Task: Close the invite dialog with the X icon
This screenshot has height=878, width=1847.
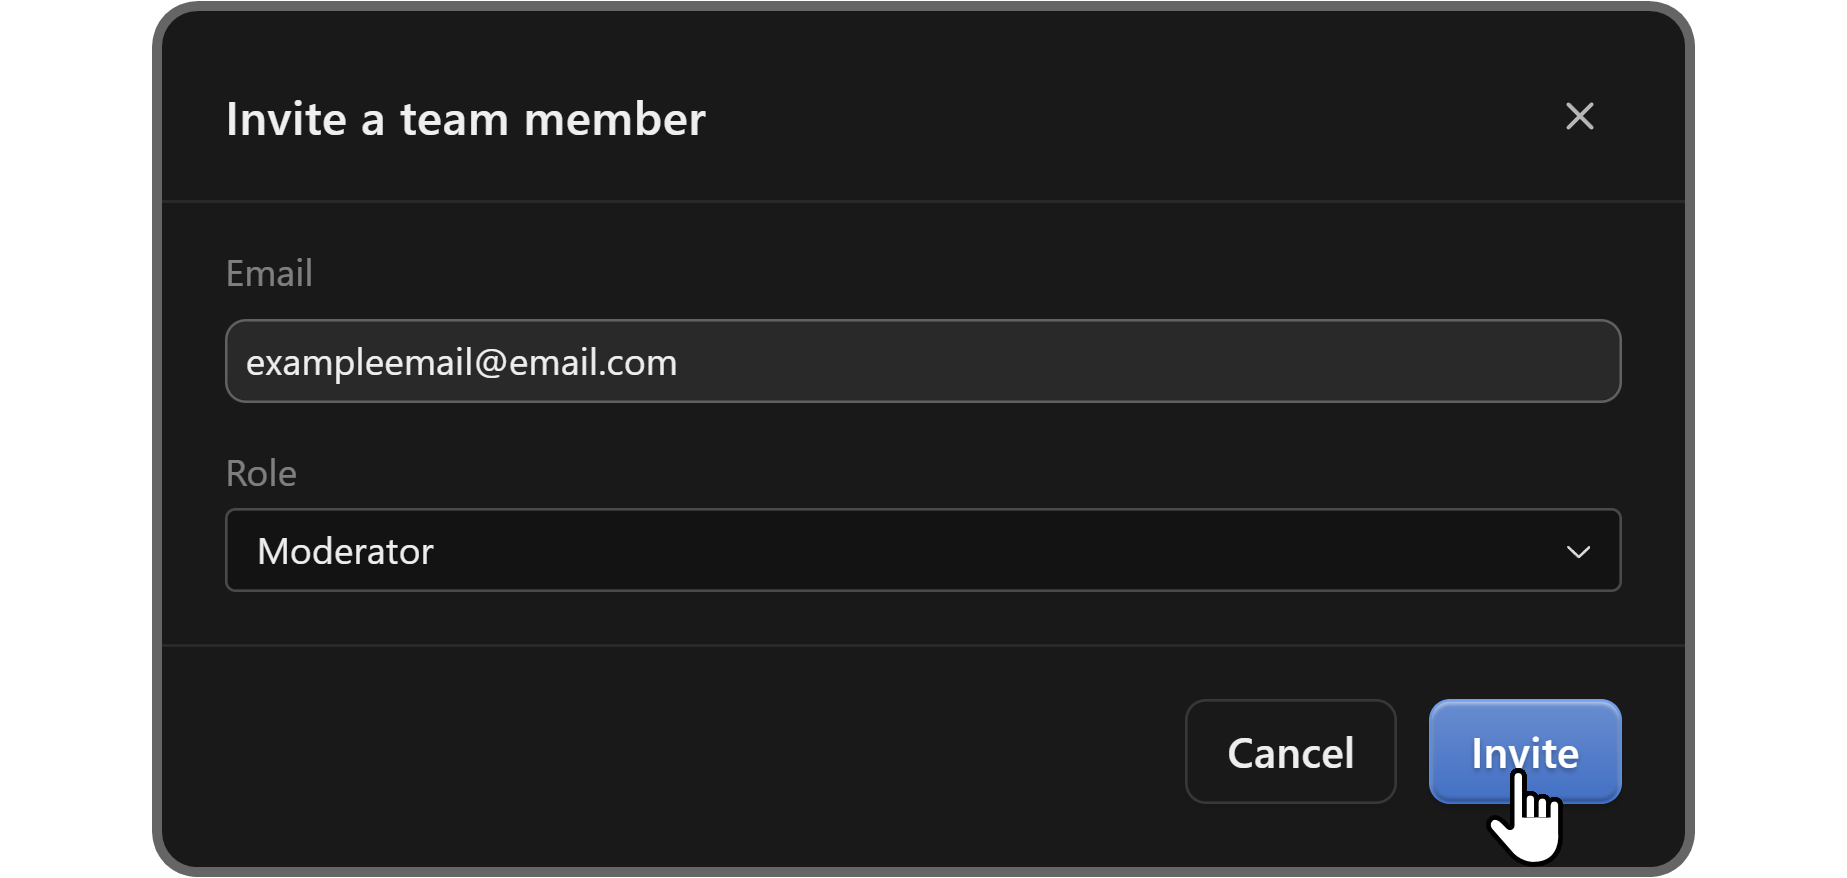Action: (x=1579, y=117)
